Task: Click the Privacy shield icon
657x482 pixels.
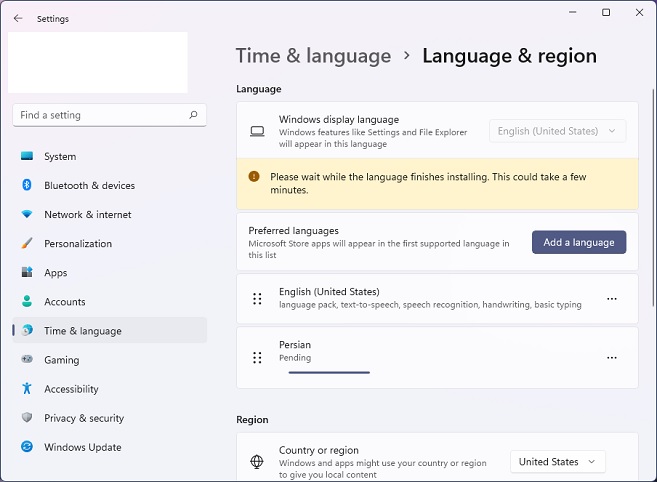Action: point(27,417)
